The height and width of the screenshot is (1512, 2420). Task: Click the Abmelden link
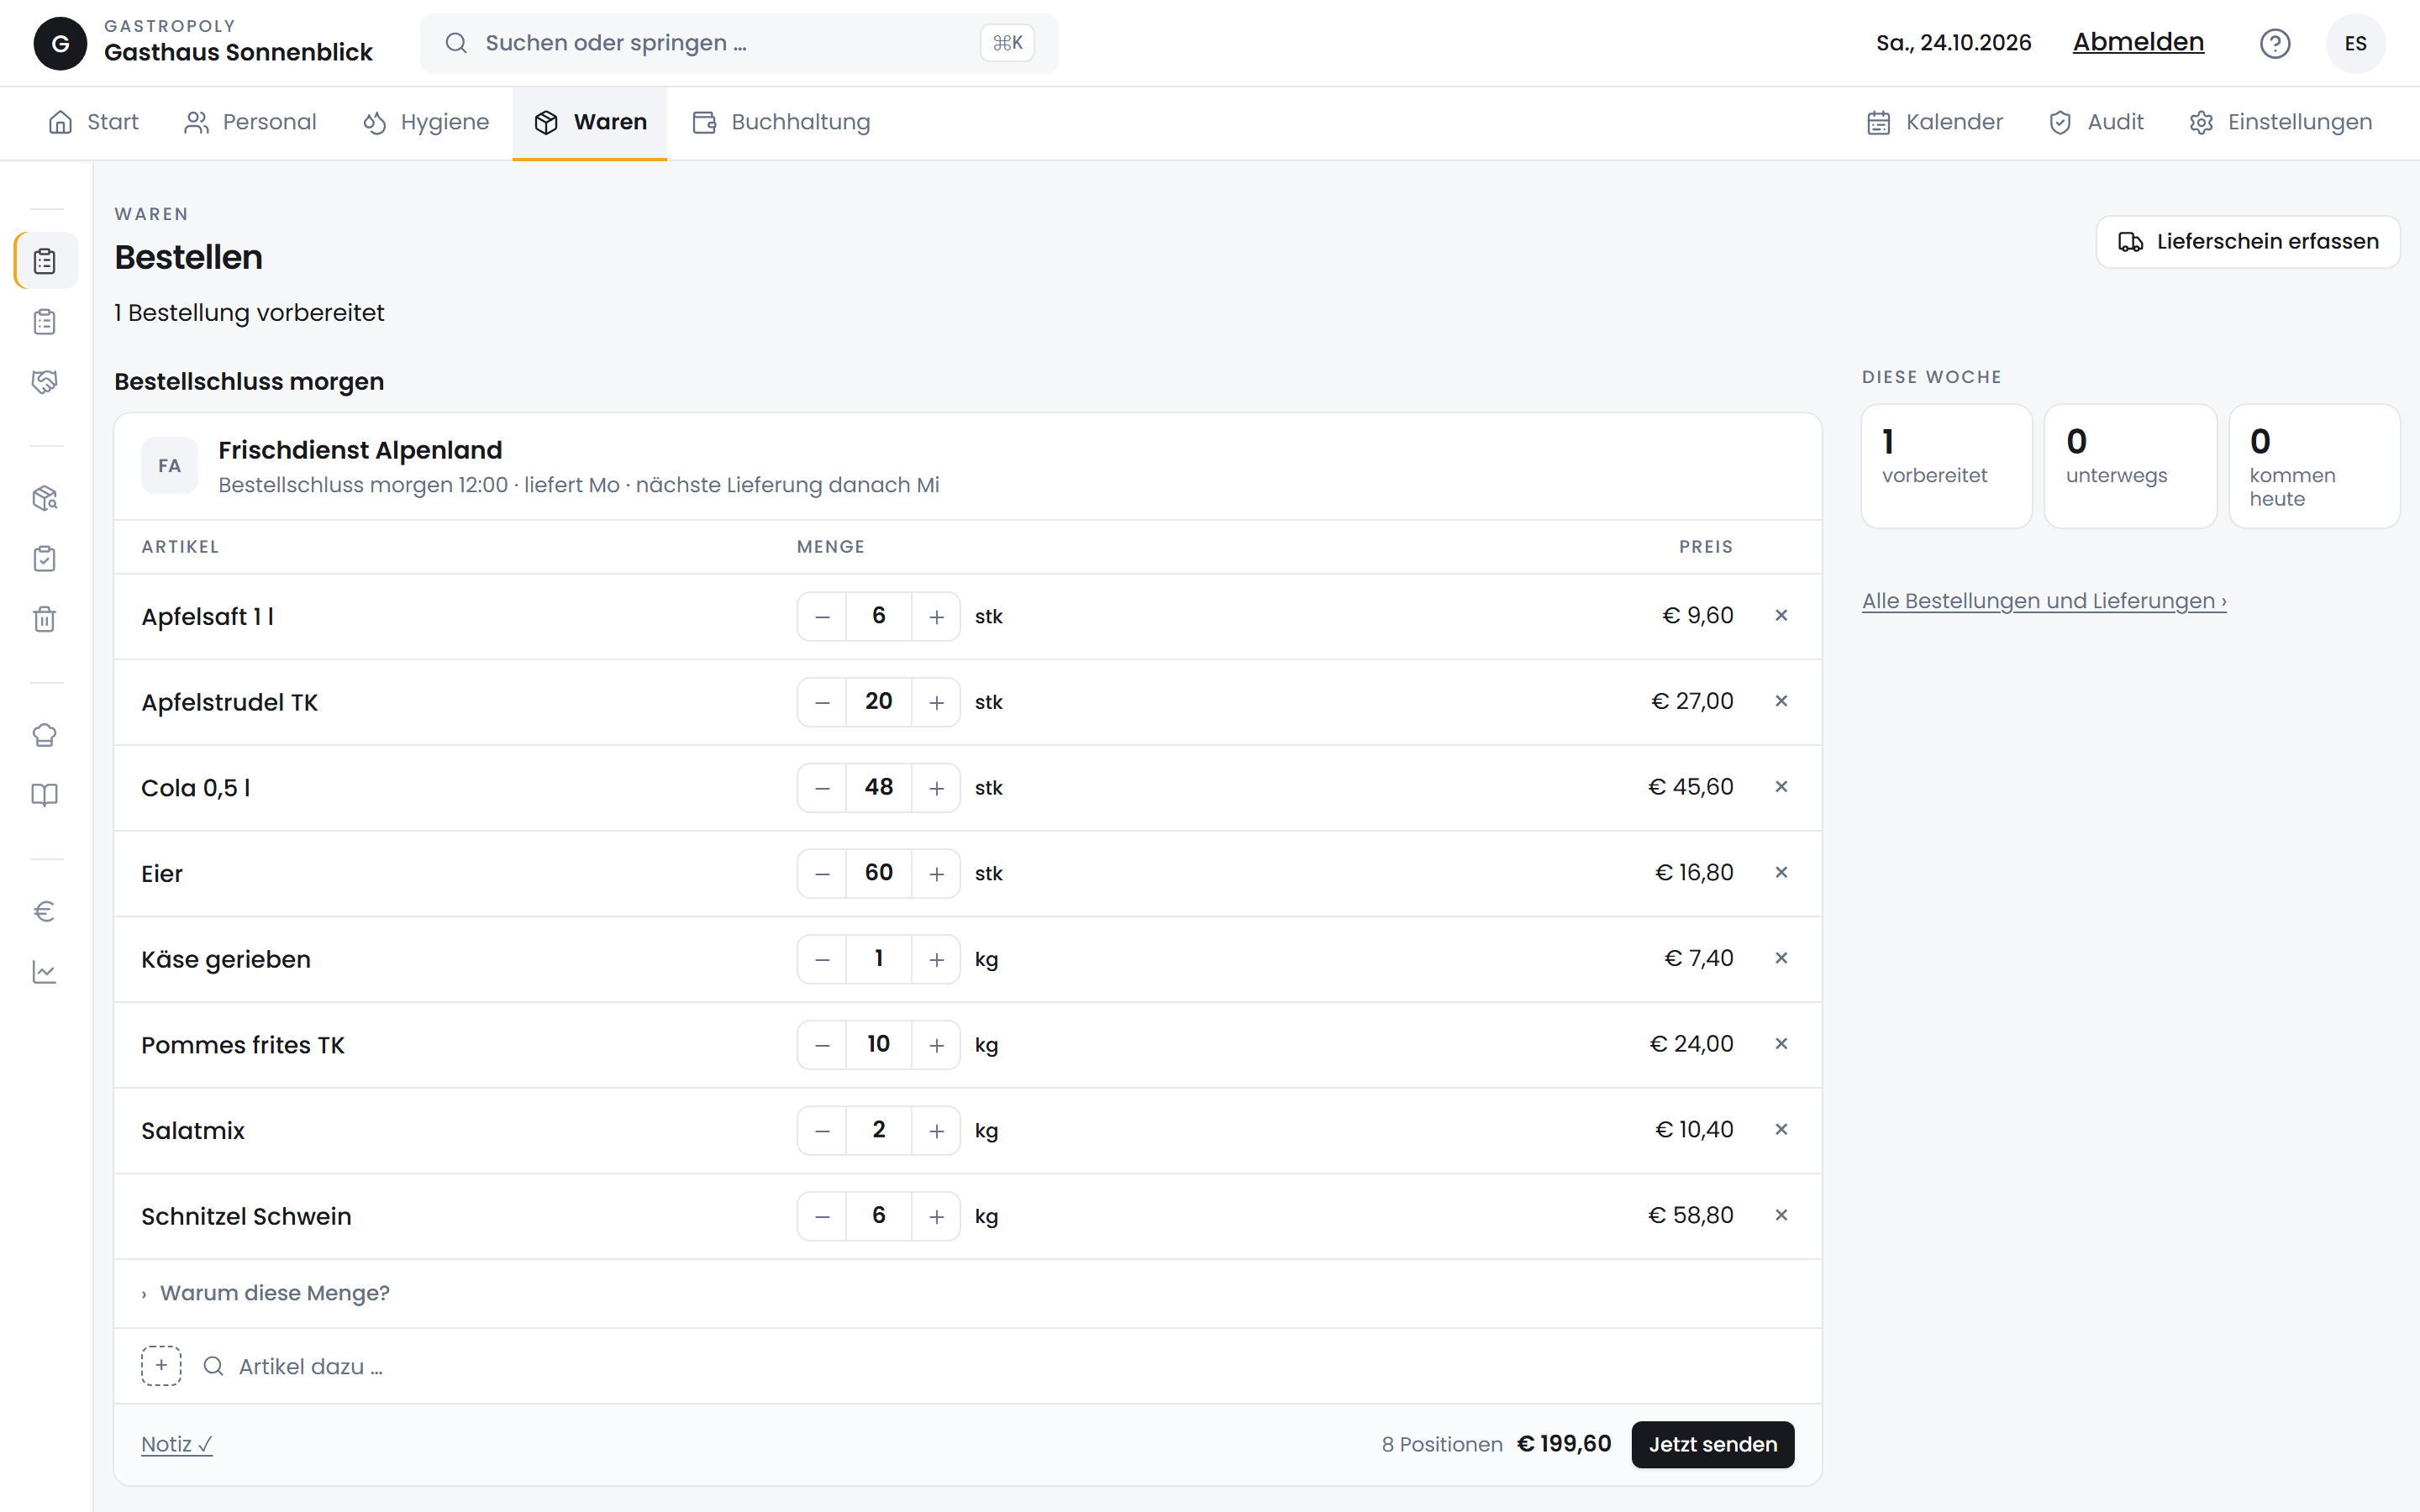2138,42
